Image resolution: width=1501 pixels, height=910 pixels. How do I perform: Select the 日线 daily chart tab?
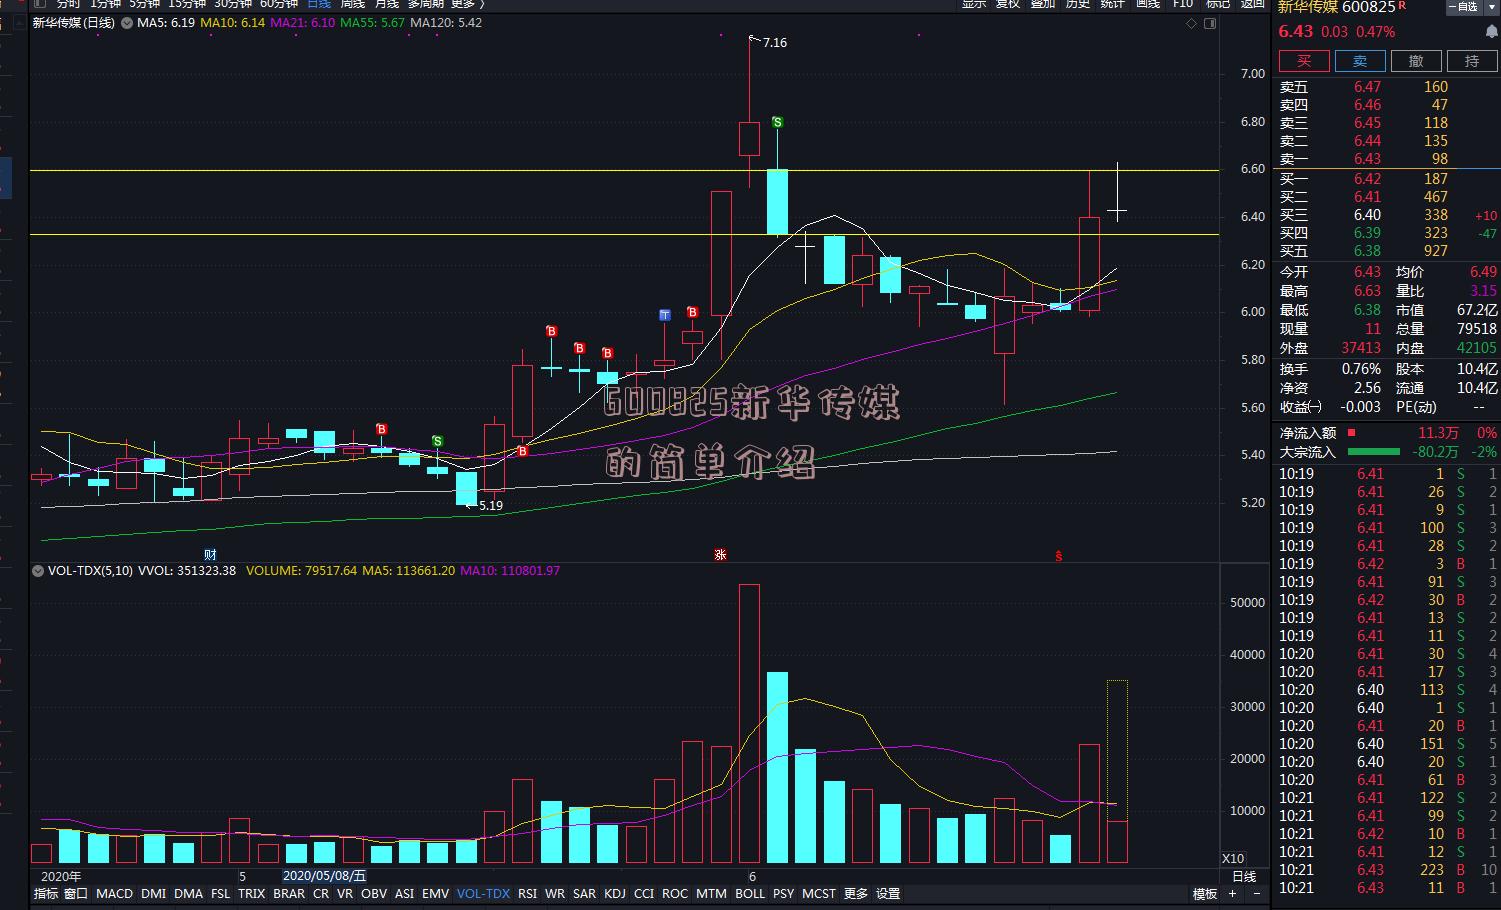(319, 4)
